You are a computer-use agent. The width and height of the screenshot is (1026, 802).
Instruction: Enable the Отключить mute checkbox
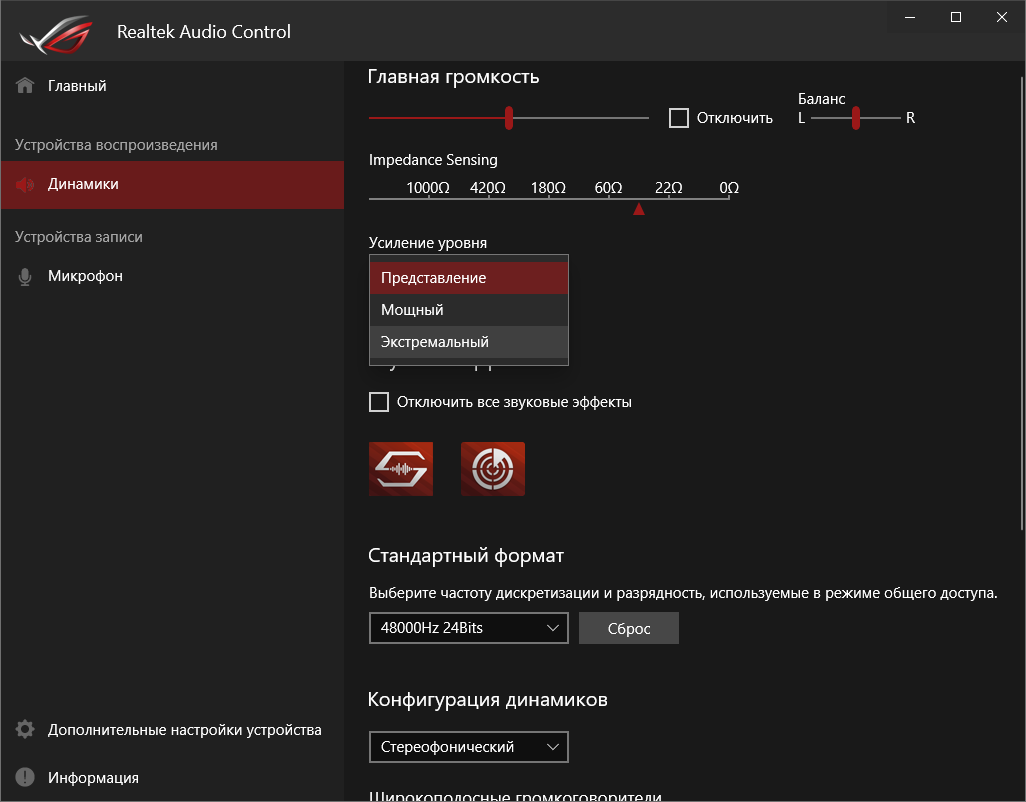click(679, 117)
